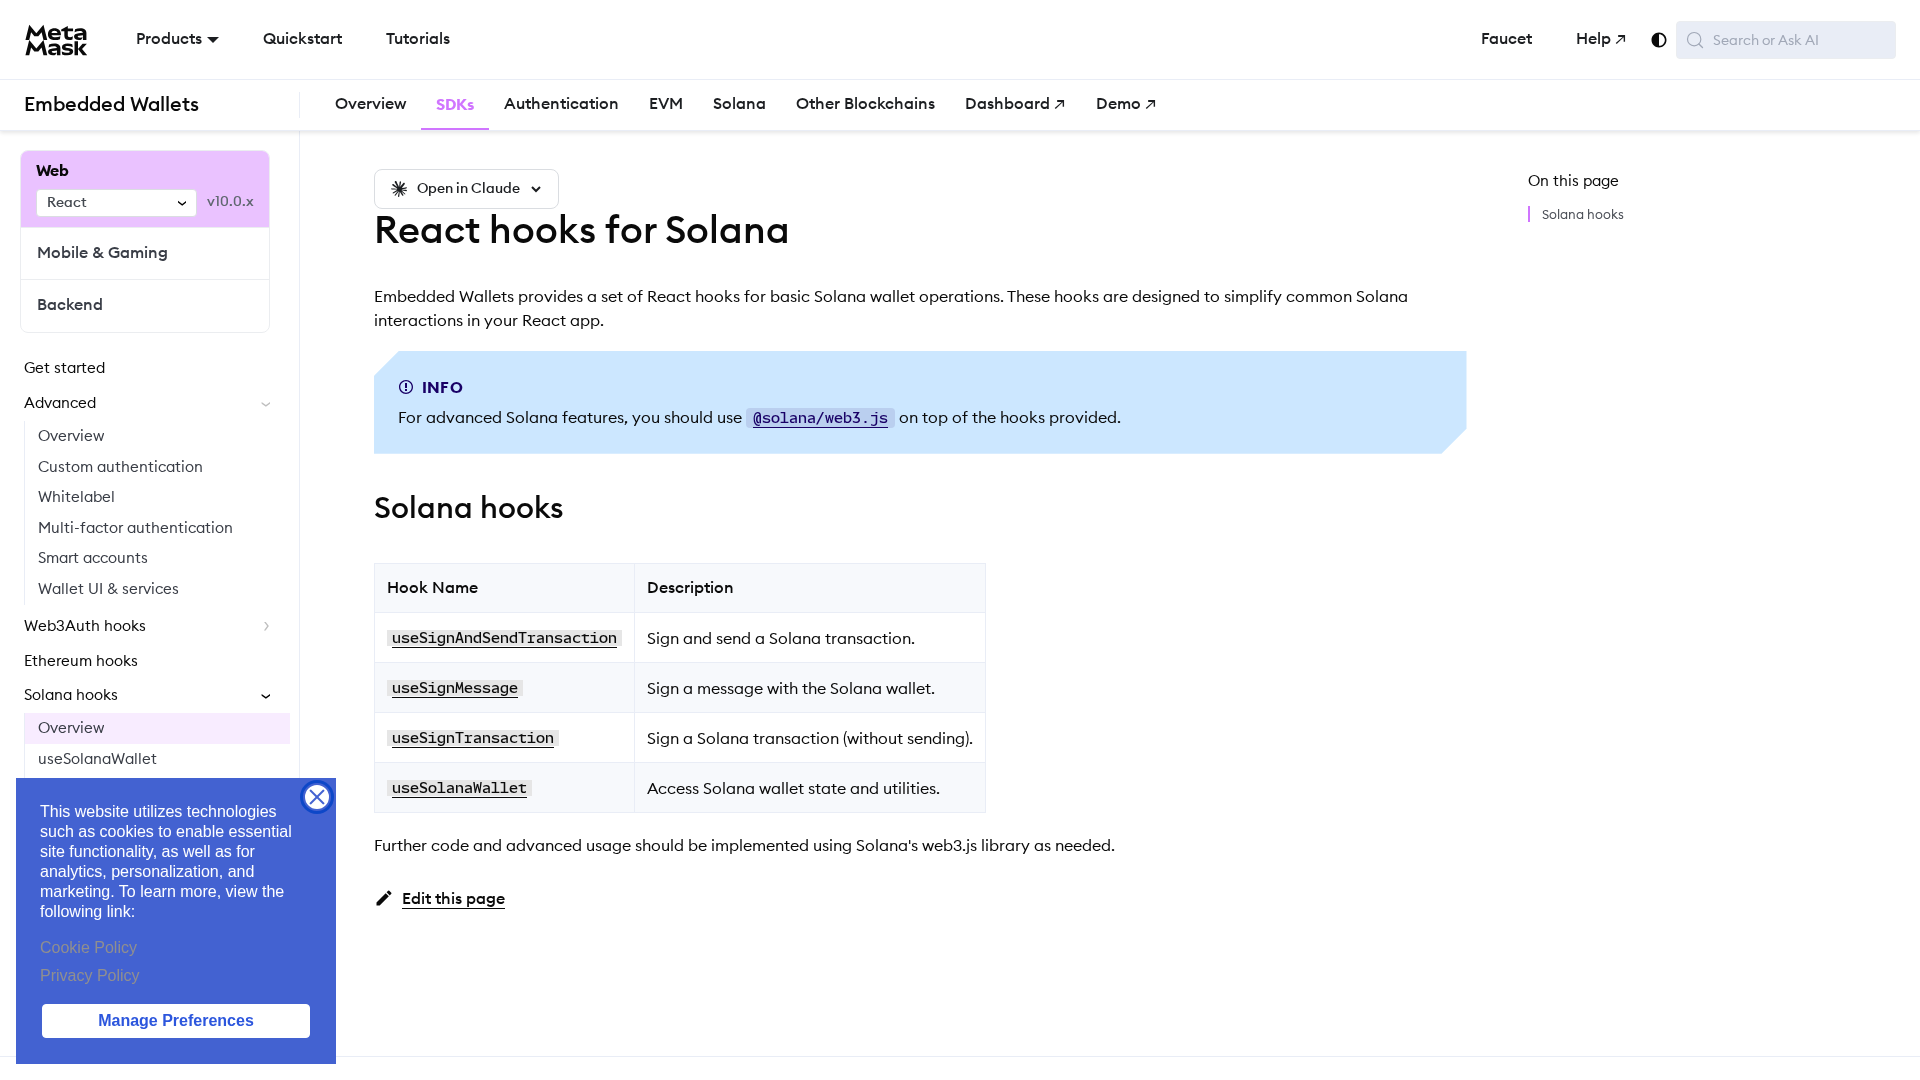Open the Help external link
Image resolution: width=1920 pixels, height=1080 pixels.
pos(1601,39)
